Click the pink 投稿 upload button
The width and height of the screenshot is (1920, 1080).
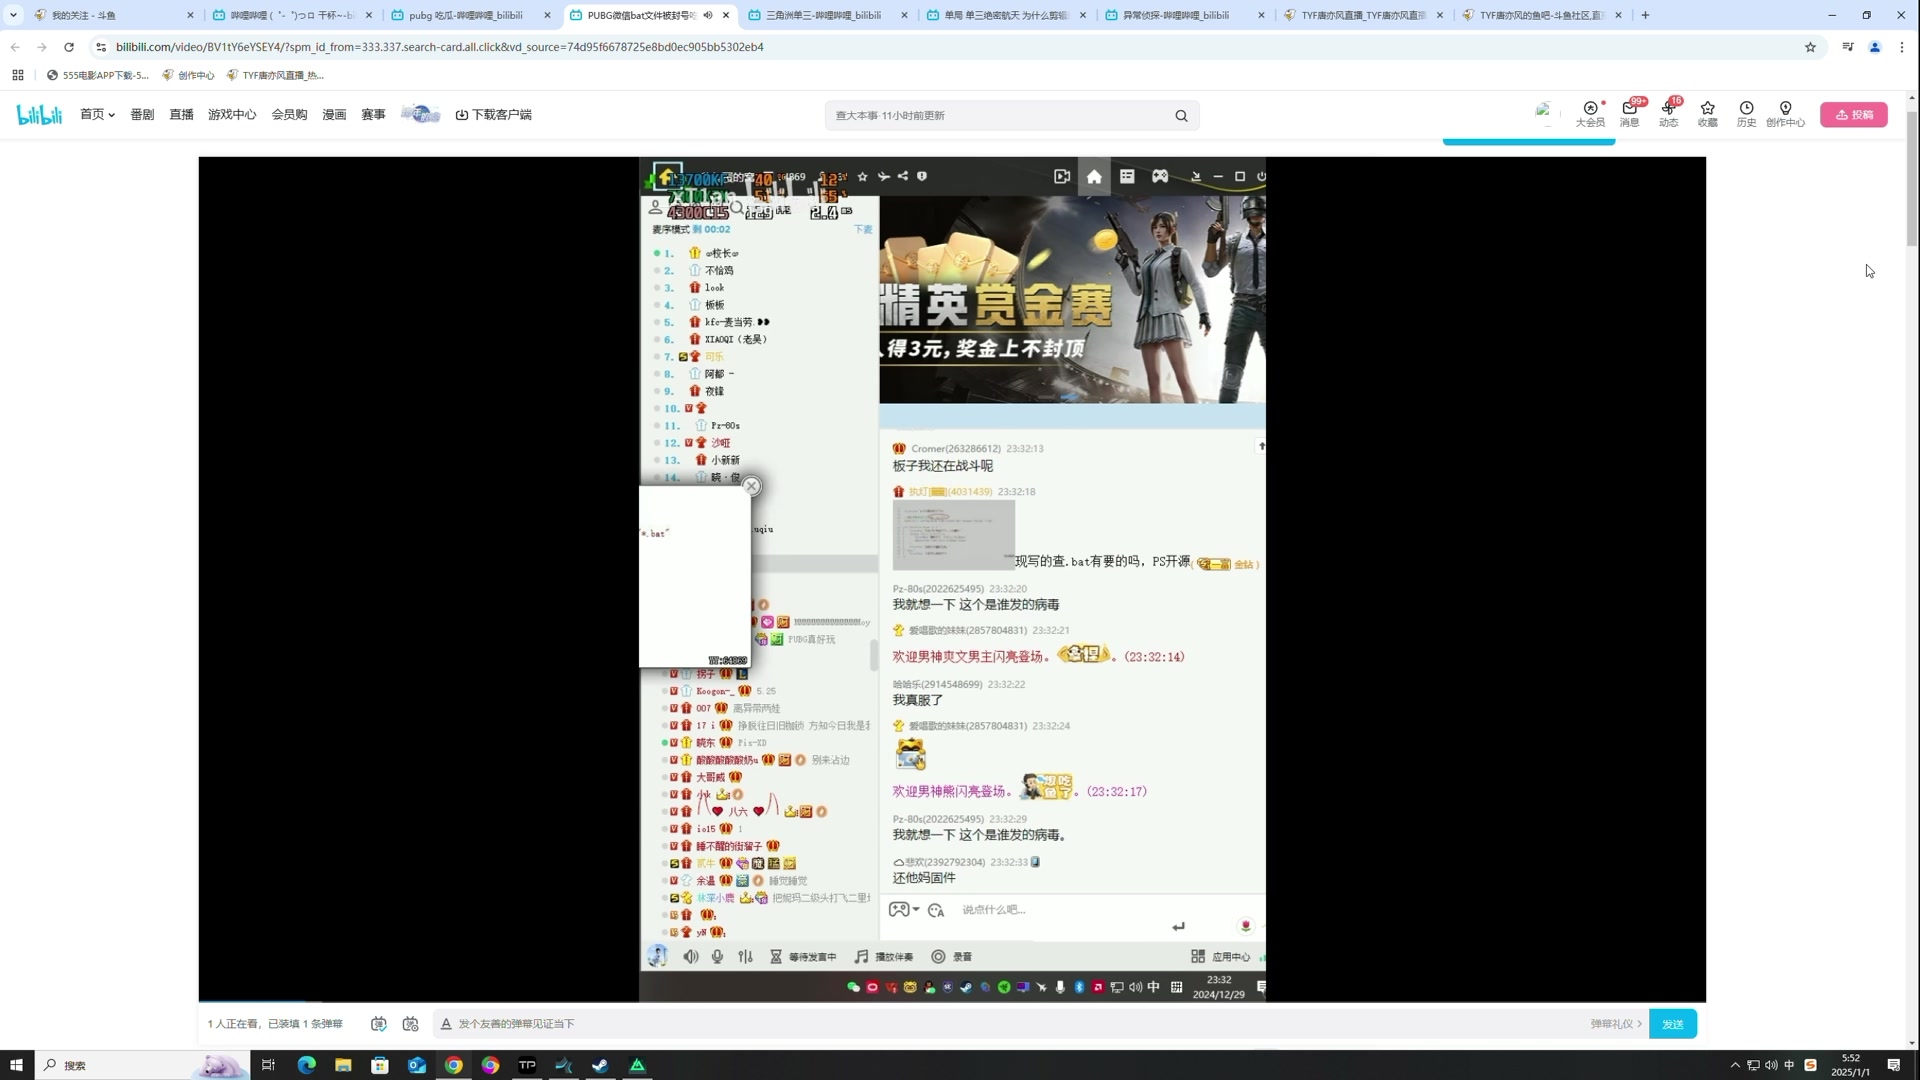click(1853, 115)
